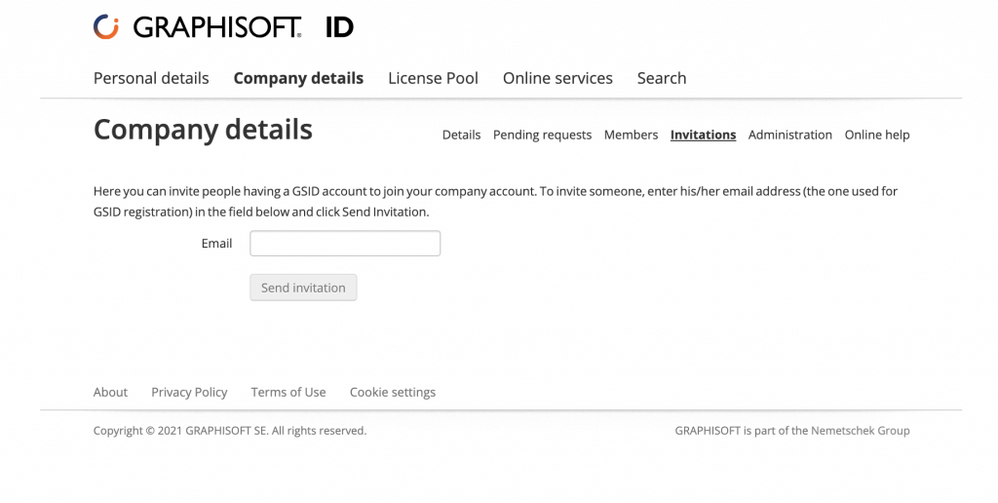The image size is (998, 503).
Task: Follow the Nemetschek Group link
Action: [861, 430]
